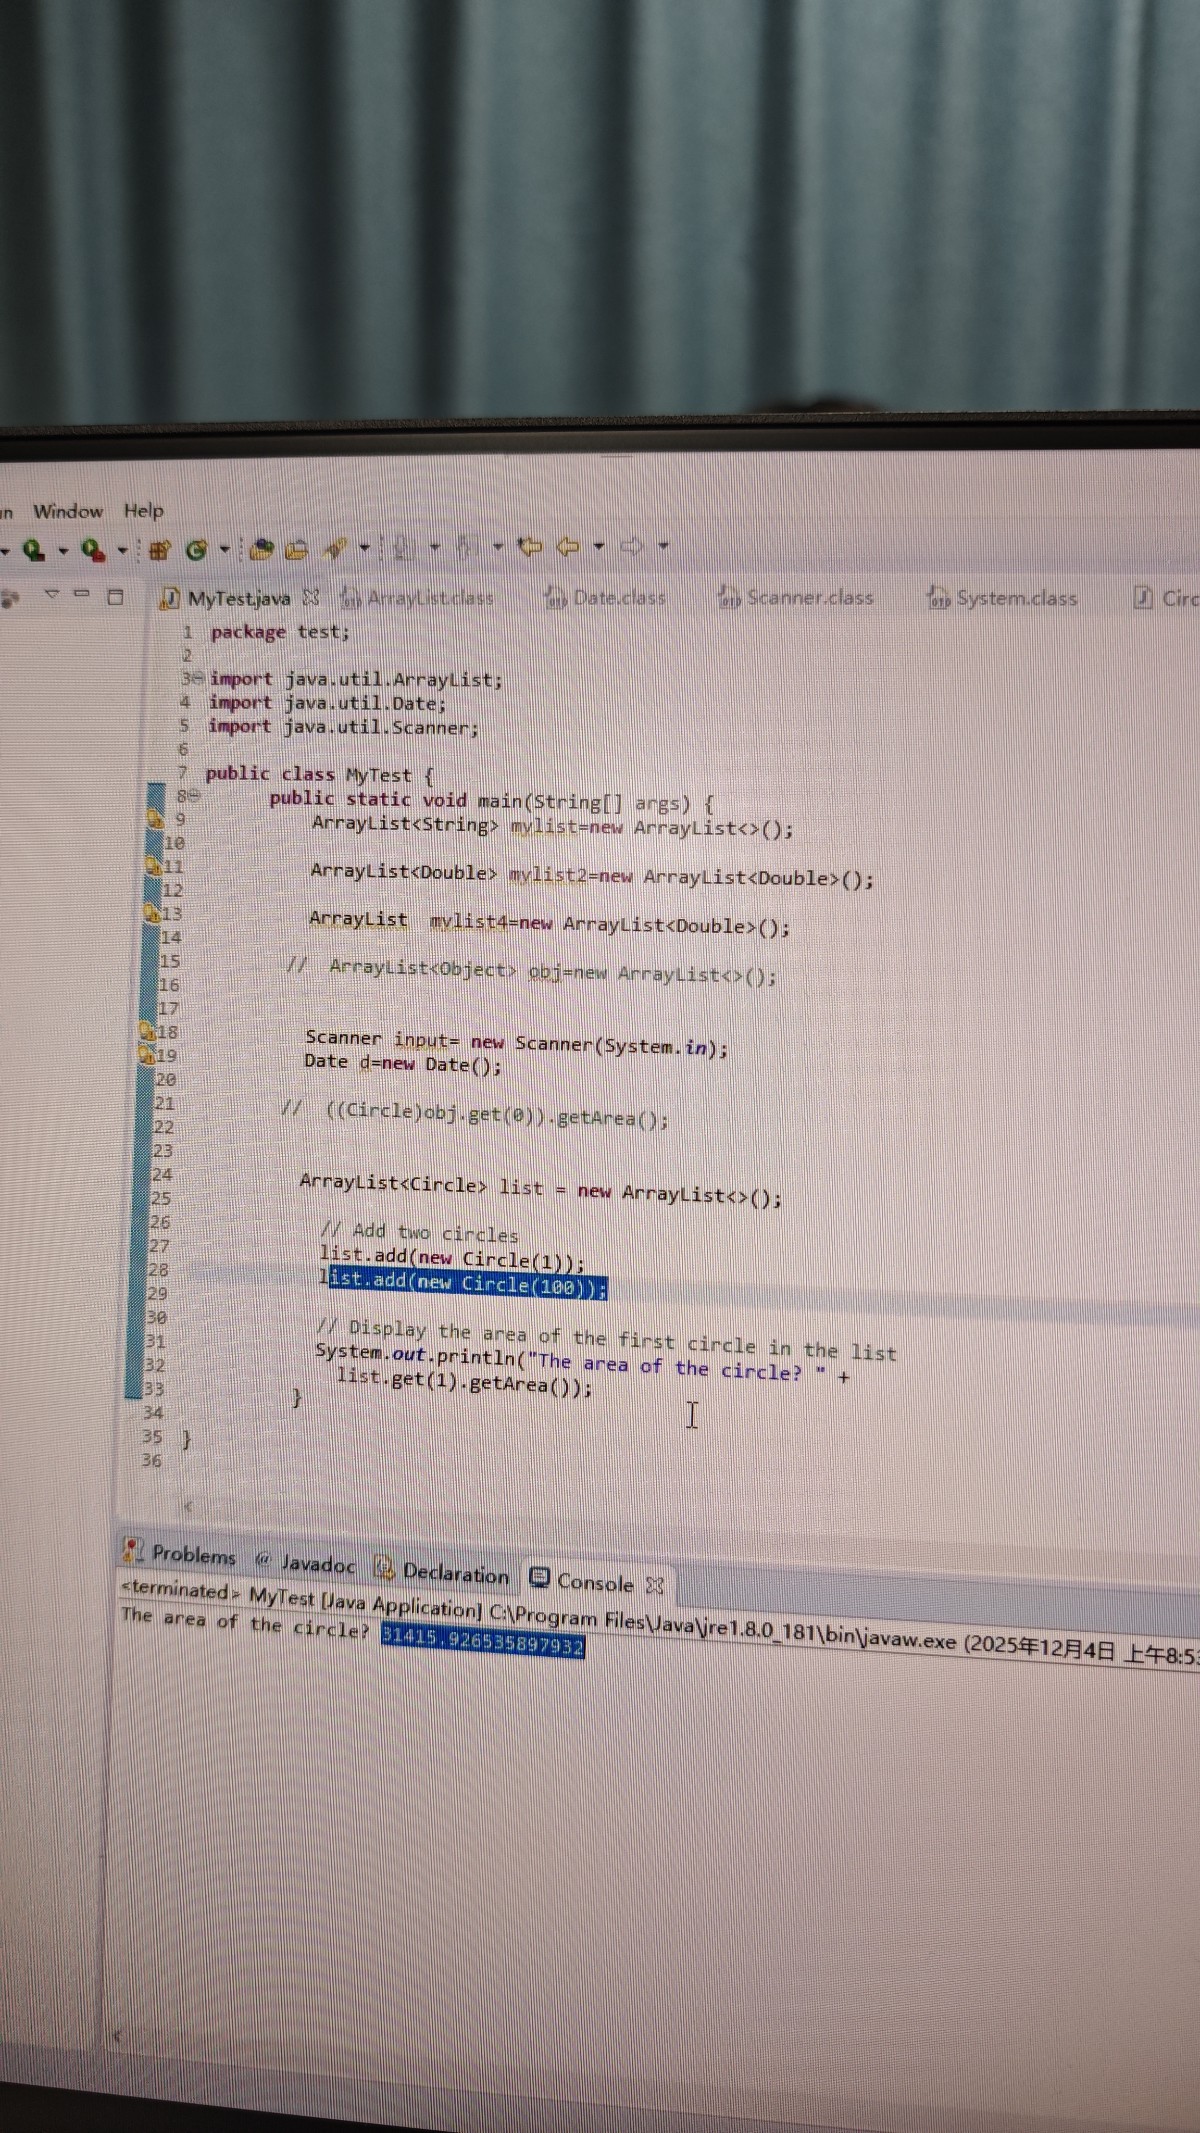The height and width of the screenshot is (2133, 1200).
Task: Click the warning marker on line 13
Action: tap(151, 913)
